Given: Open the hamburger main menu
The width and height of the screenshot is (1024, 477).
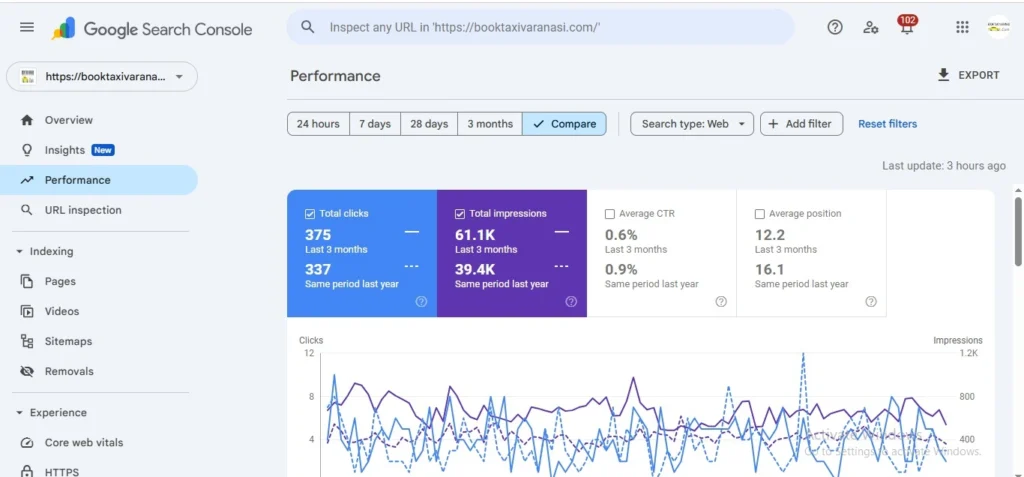Looking at the screenshot, I should [x=27, y=28].
